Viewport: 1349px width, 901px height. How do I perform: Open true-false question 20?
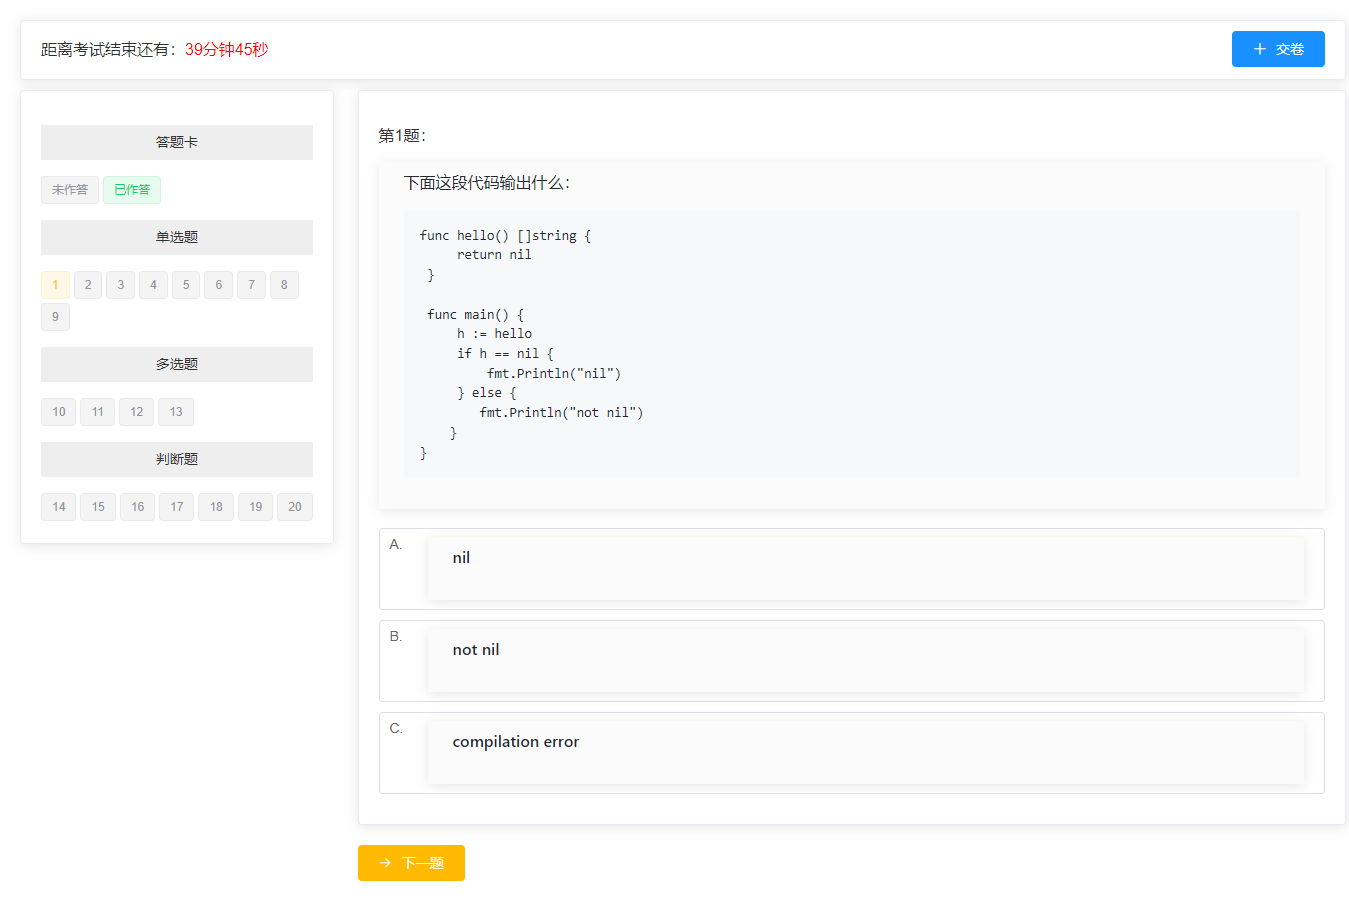[295, 507]
